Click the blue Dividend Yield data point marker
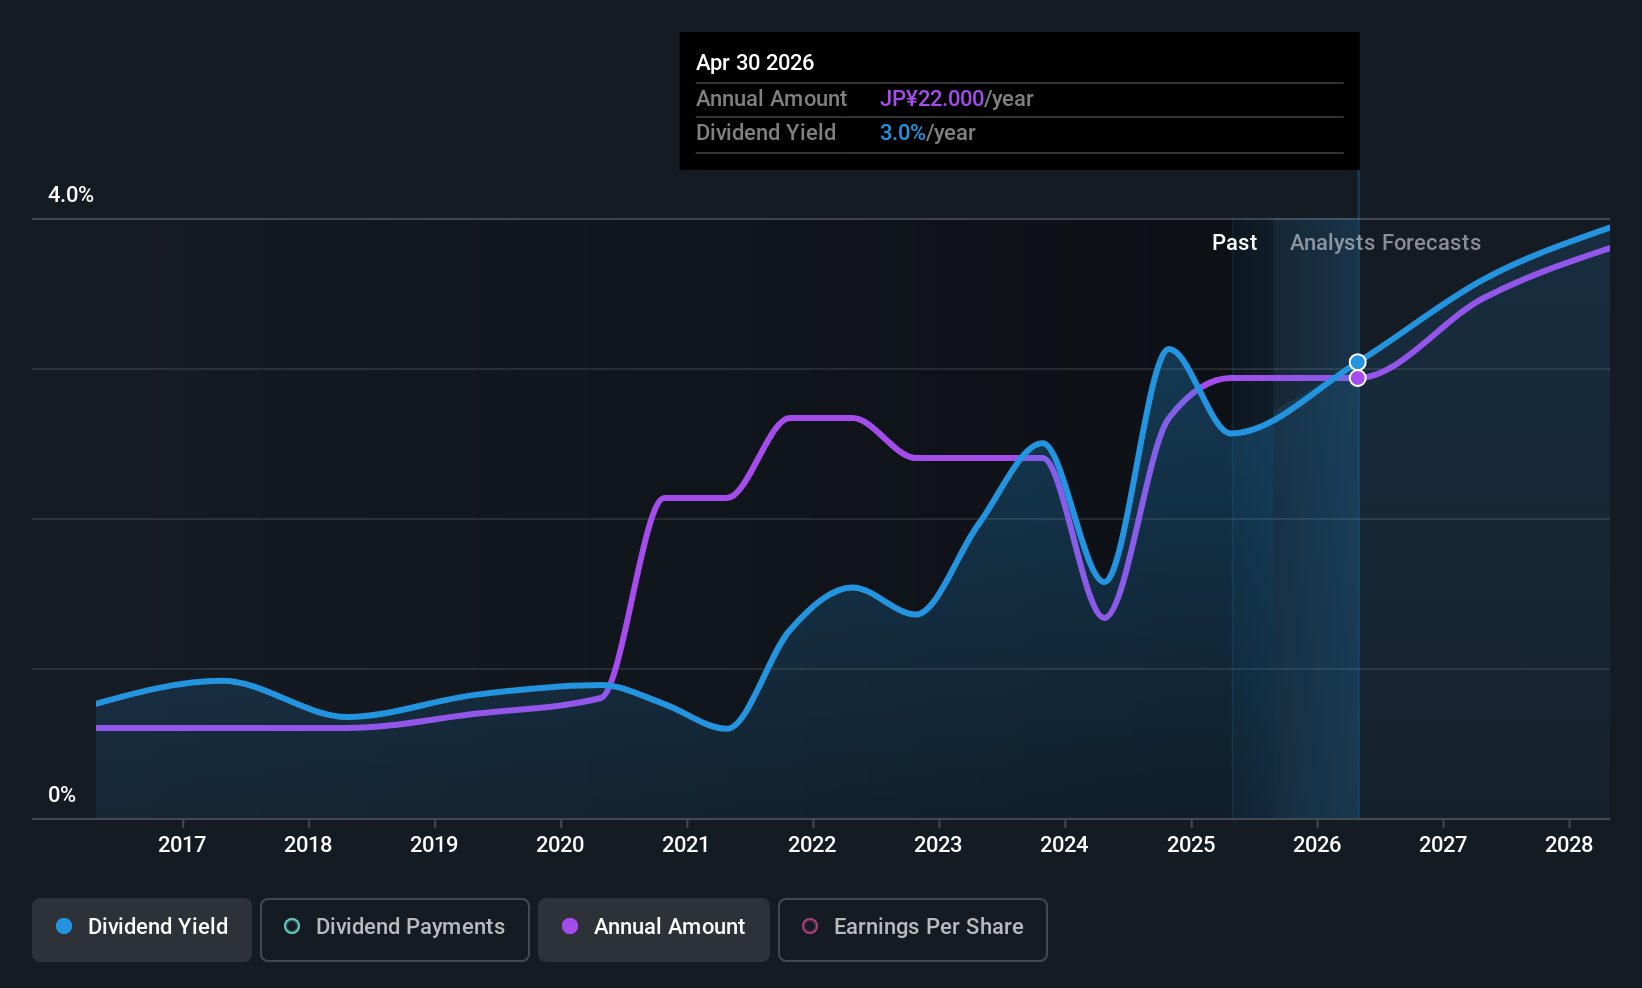The height and width of the screenshot is (988, 1642). pos(1357,362)
